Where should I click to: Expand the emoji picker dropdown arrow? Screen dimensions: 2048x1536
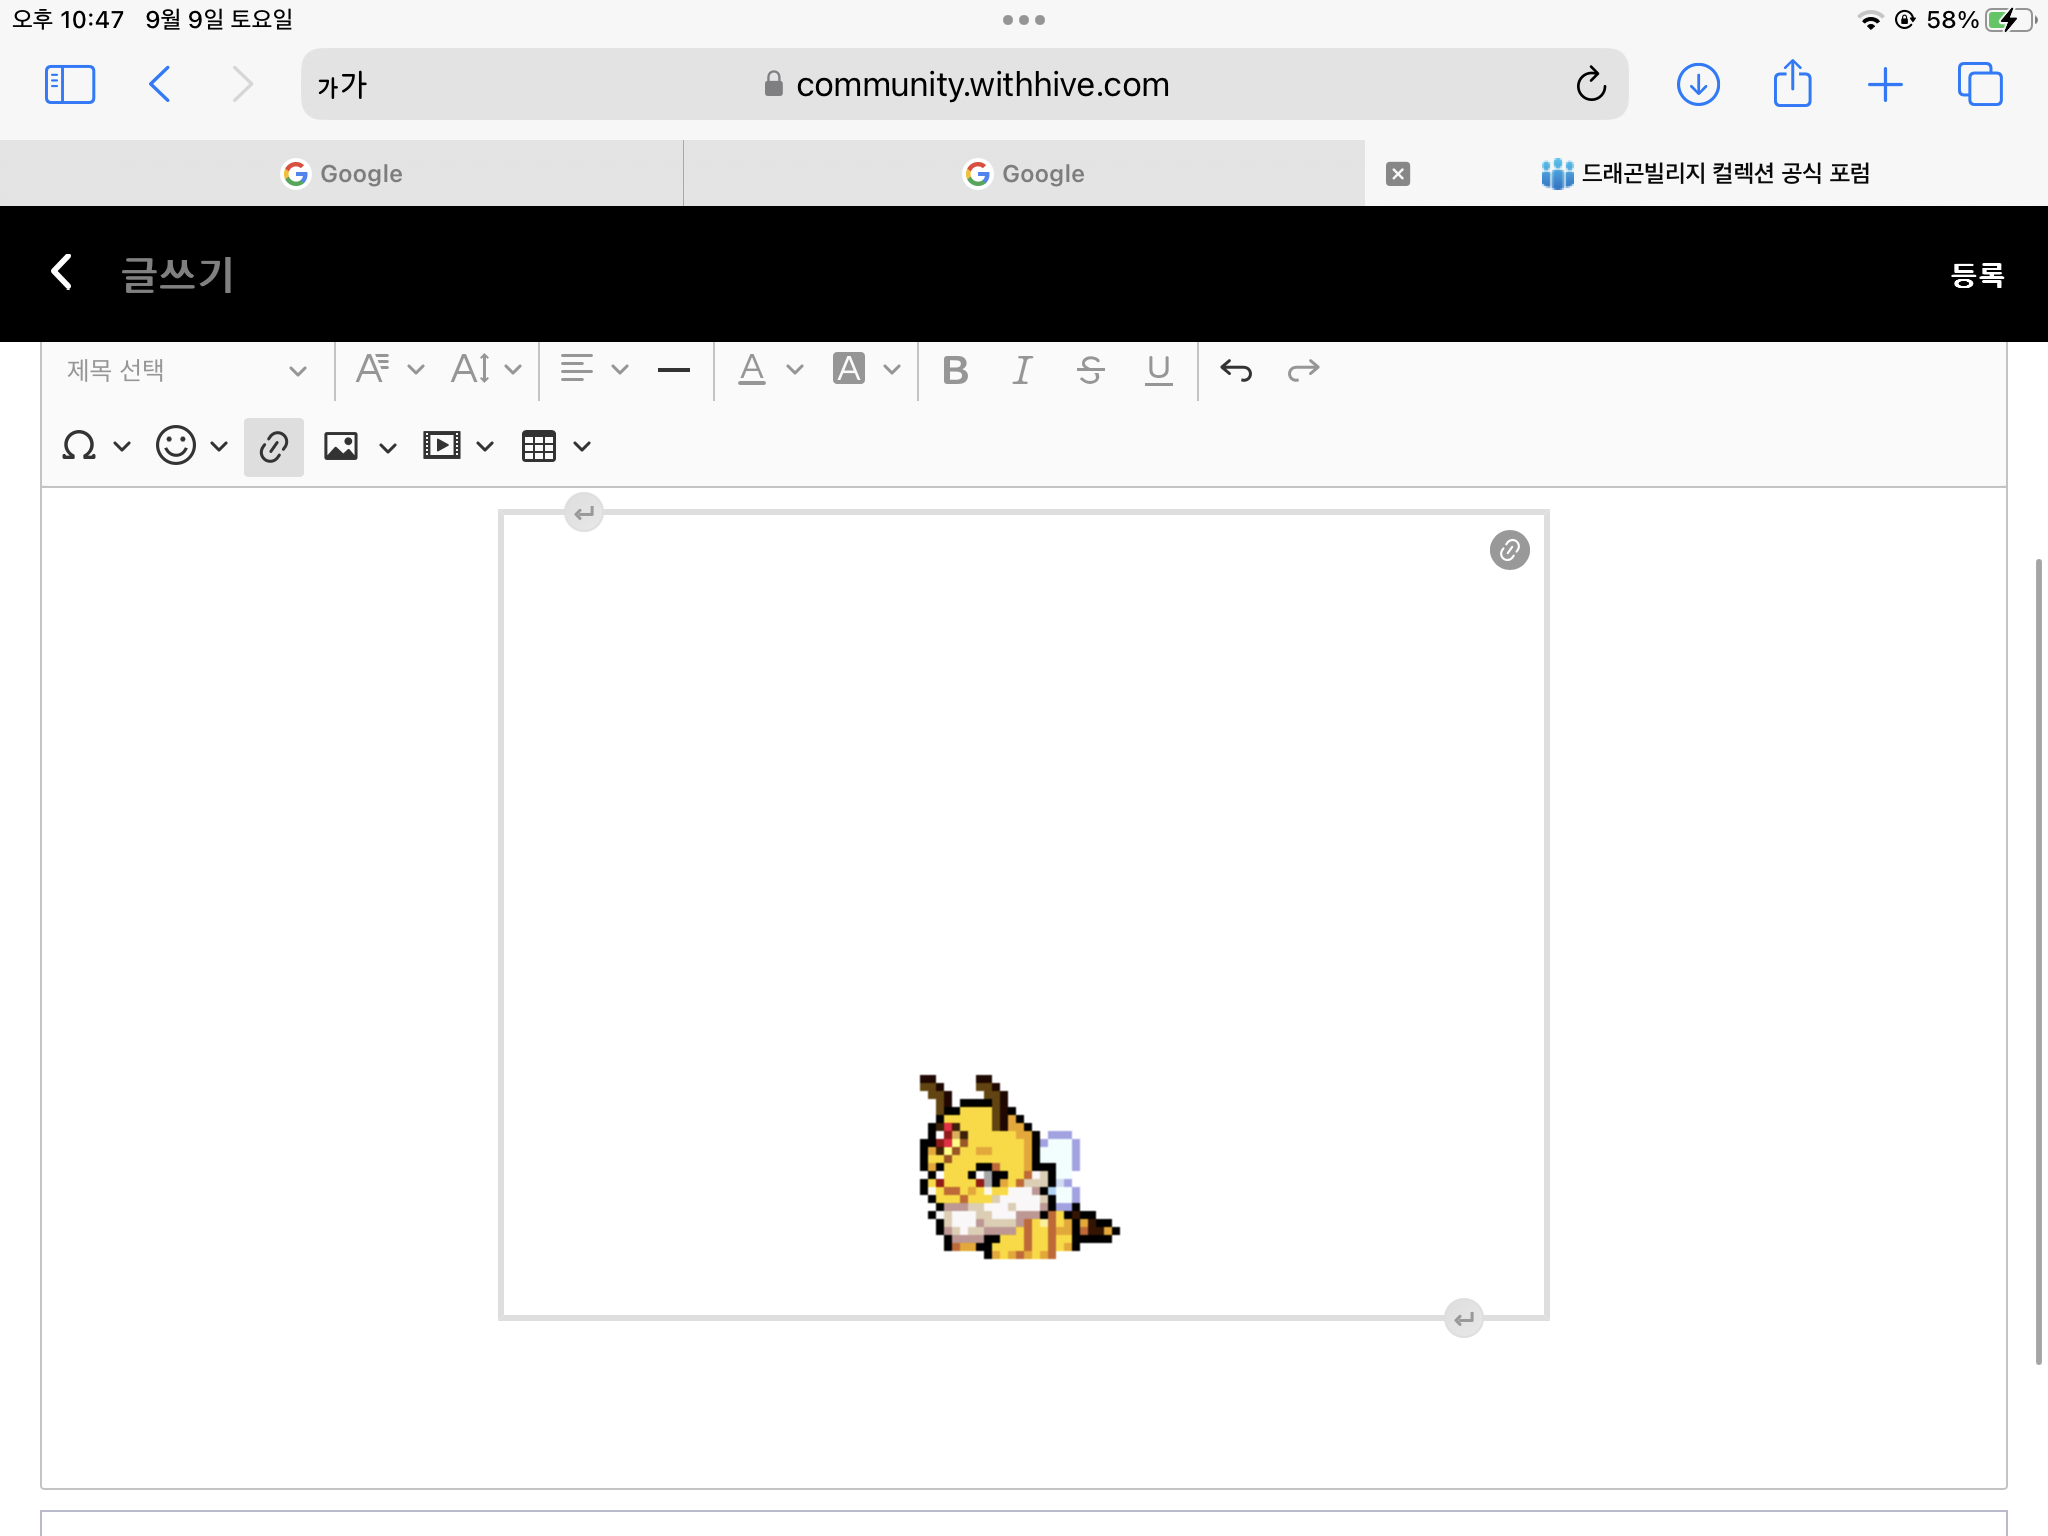coord(219,446)
